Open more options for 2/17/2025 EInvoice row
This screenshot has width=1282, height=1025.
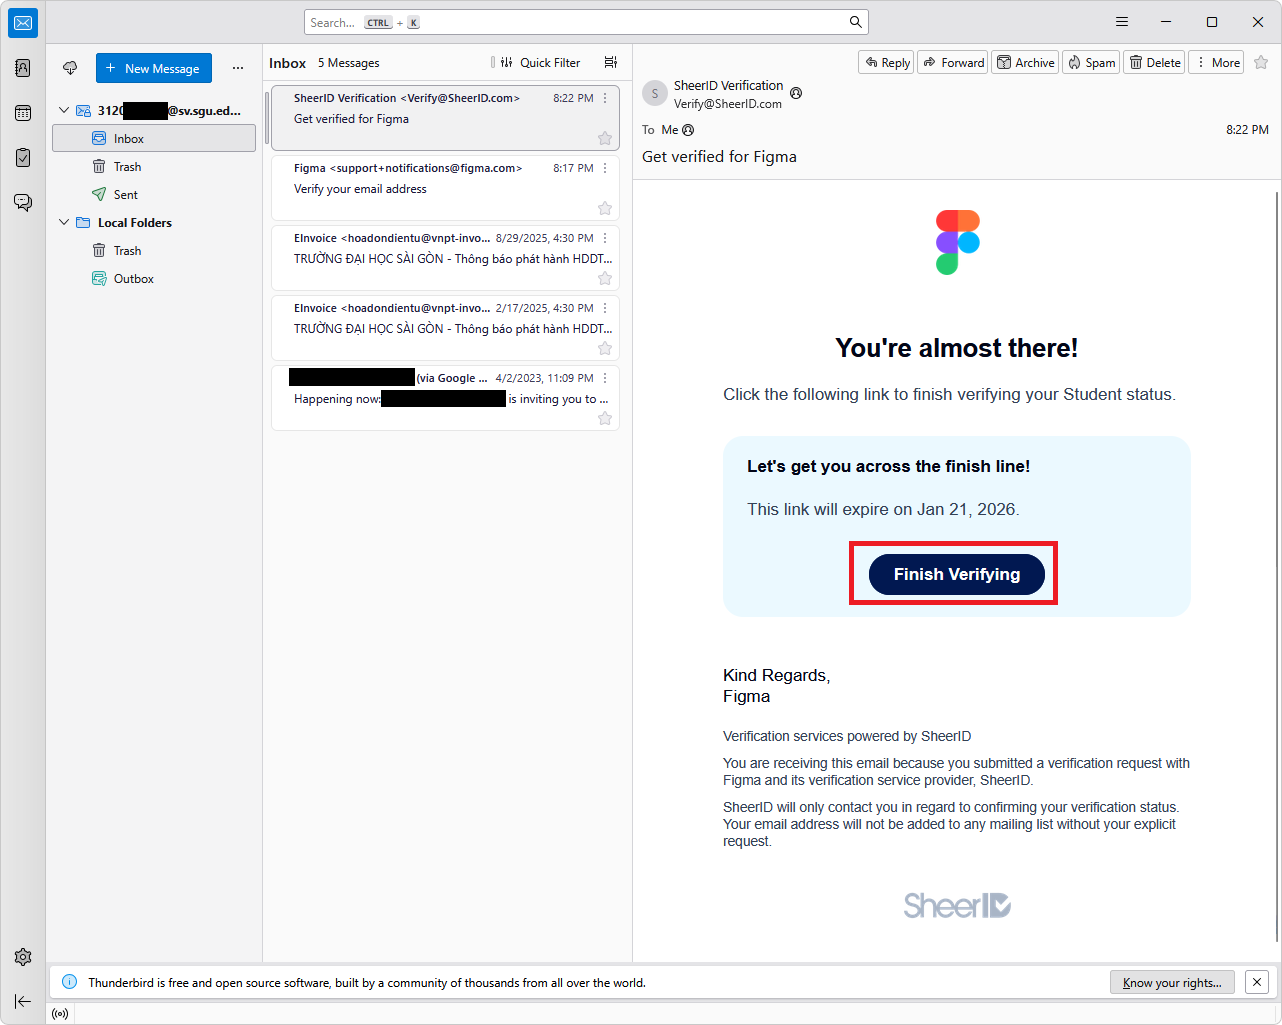point(605,308)
